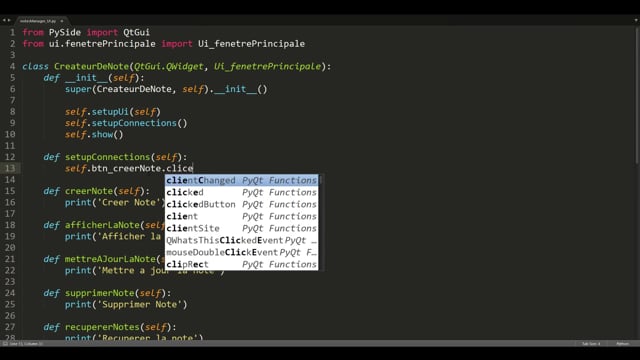Viewport: 640px width, 360px height.
Task: Pick the client completion entry
Action: (241, 216)
